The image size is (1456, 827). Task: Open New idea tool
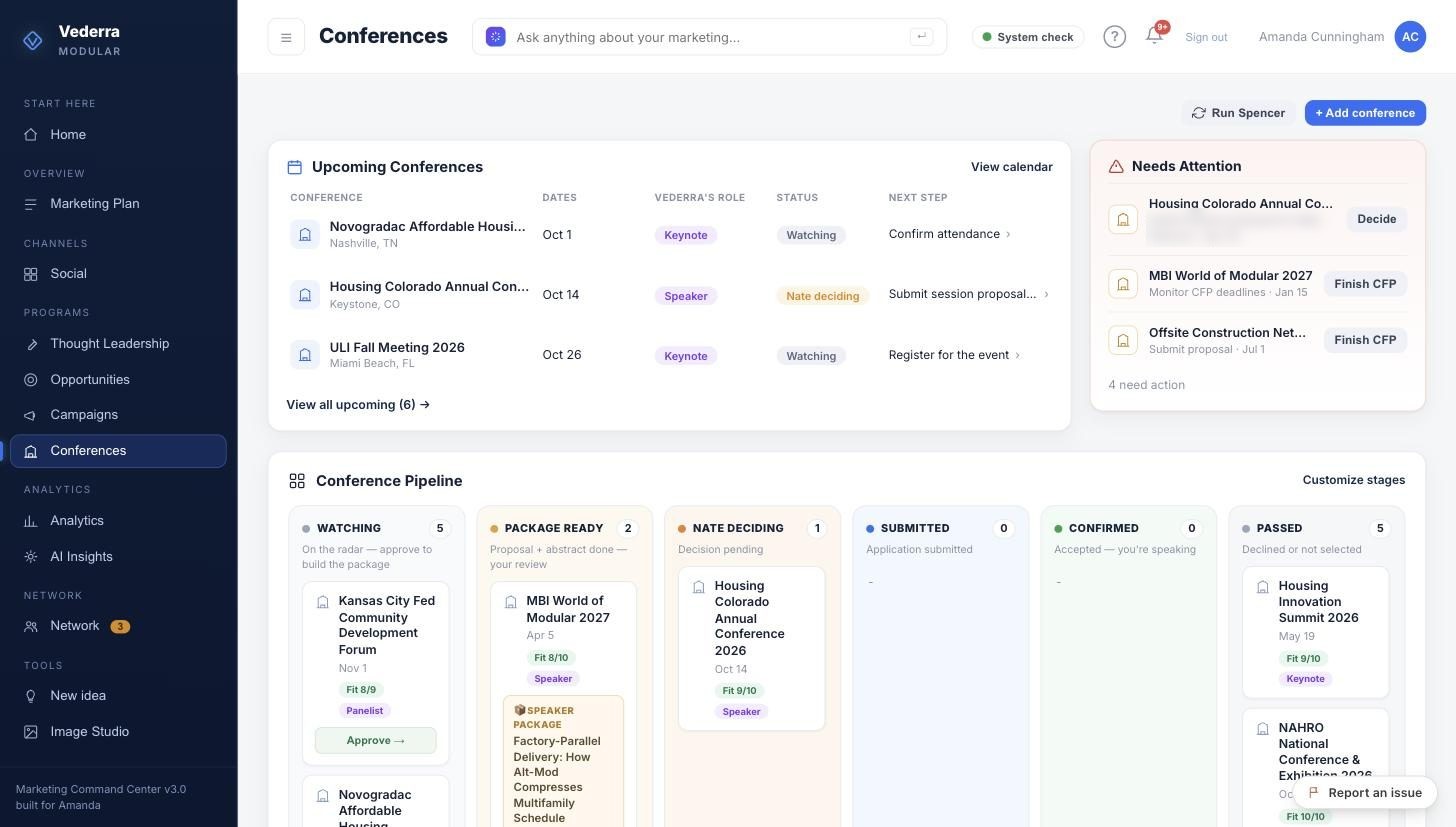[118, 696]
